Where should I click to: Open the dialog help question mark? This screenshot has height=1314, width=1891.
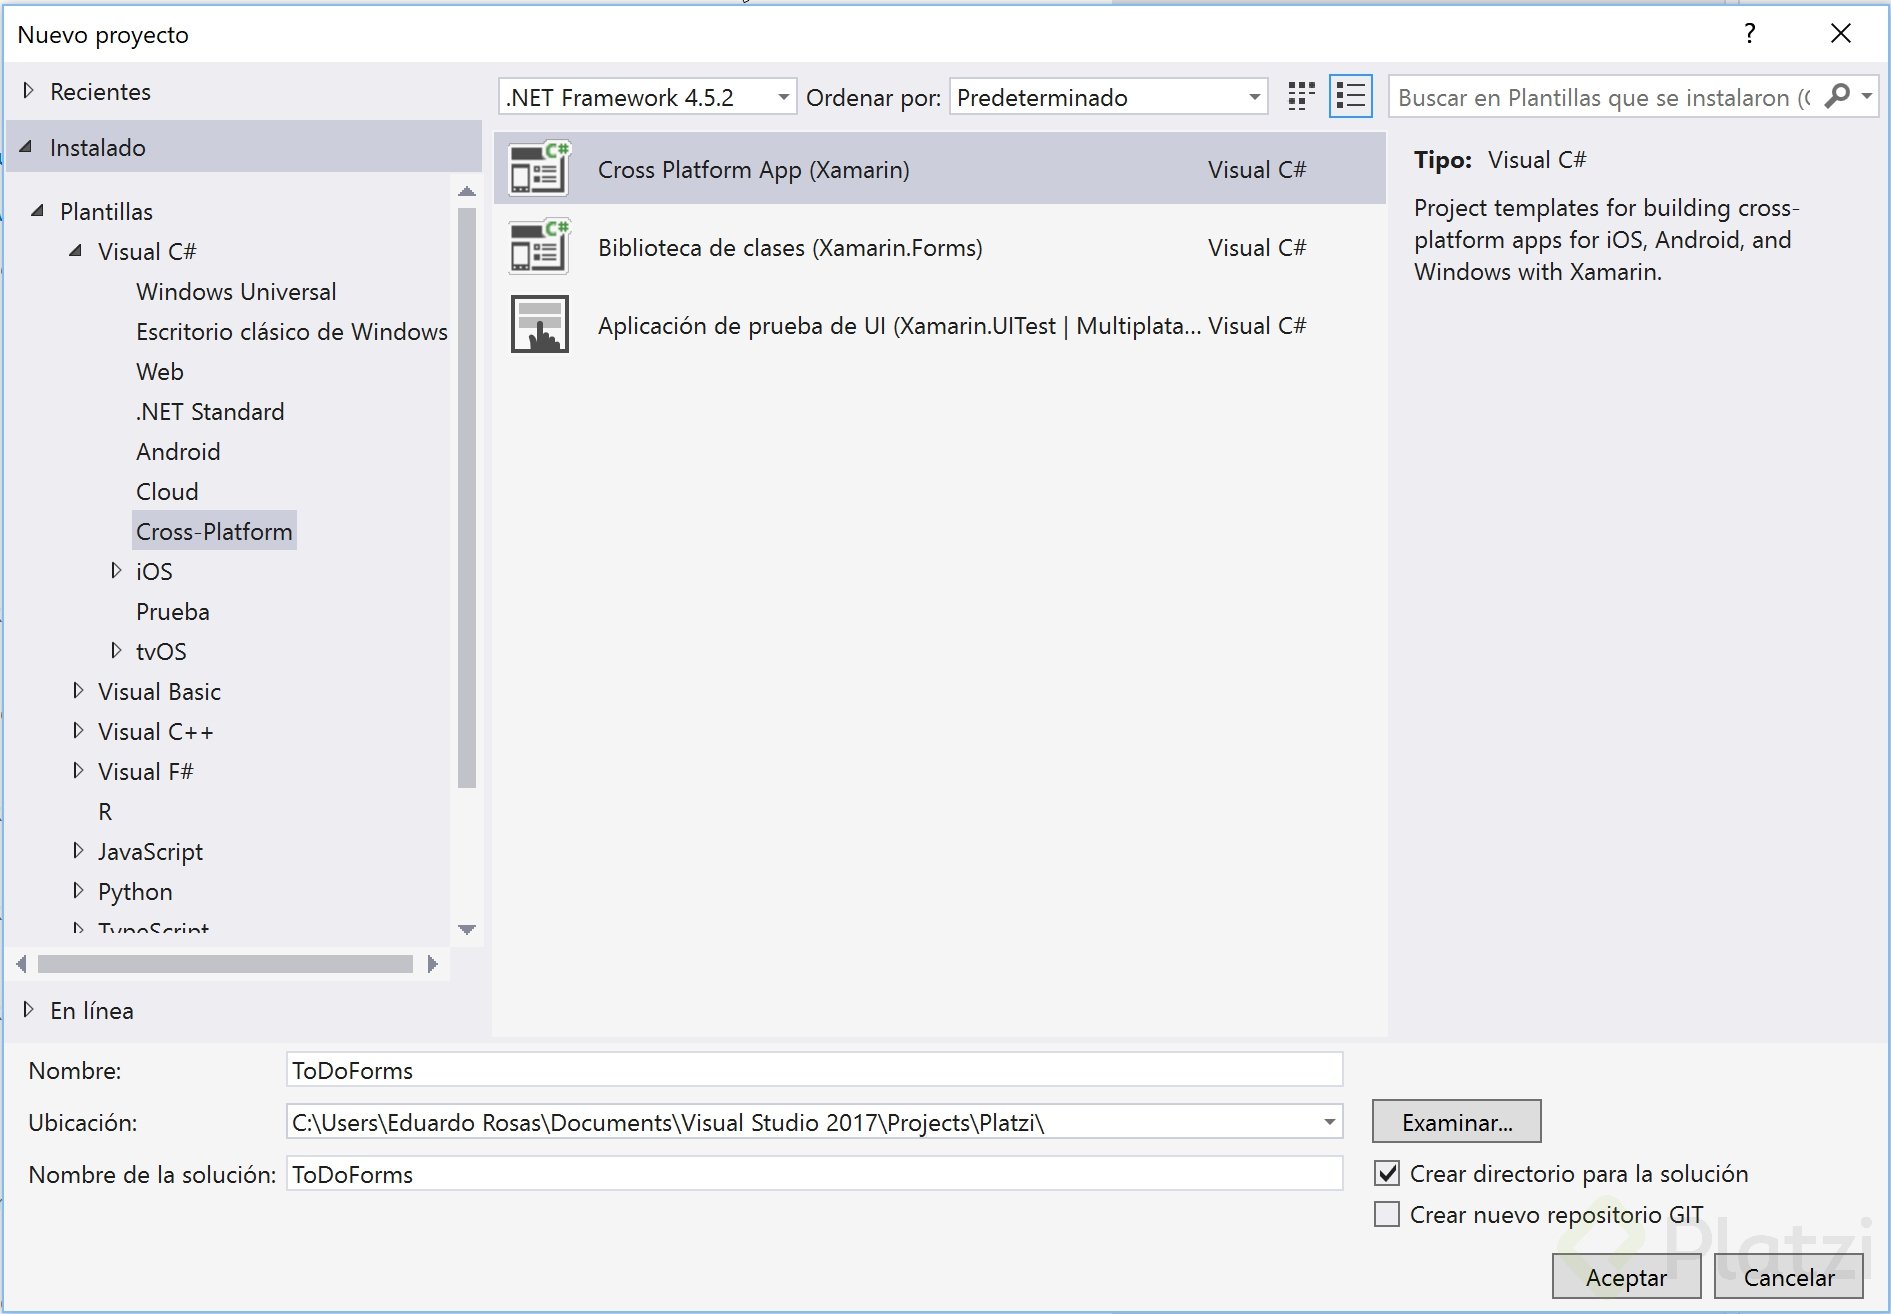pos(1751,33)
